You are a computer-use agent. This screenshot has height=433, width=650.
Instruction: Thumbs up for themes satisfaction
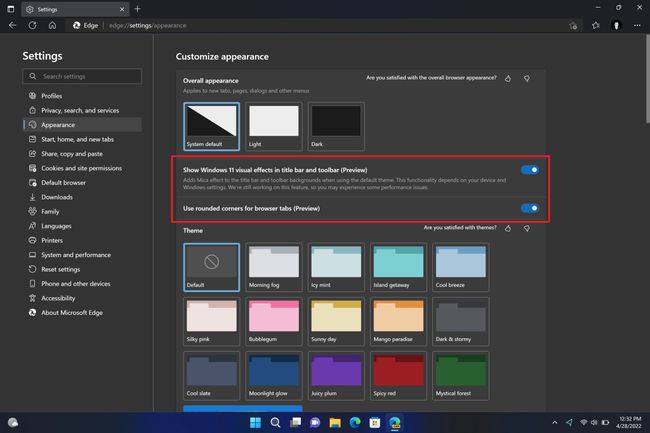pyautogui.click(x=508, y=228)
